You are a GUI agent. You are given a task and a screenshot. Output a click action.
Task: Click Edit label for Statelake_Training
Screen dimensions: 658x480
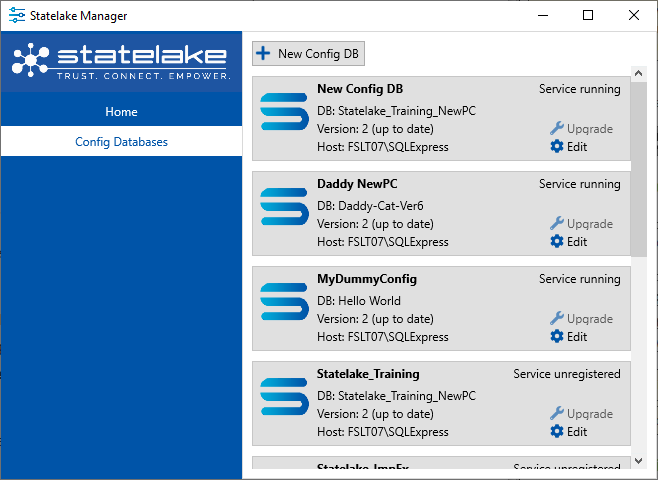pos(577,432)
